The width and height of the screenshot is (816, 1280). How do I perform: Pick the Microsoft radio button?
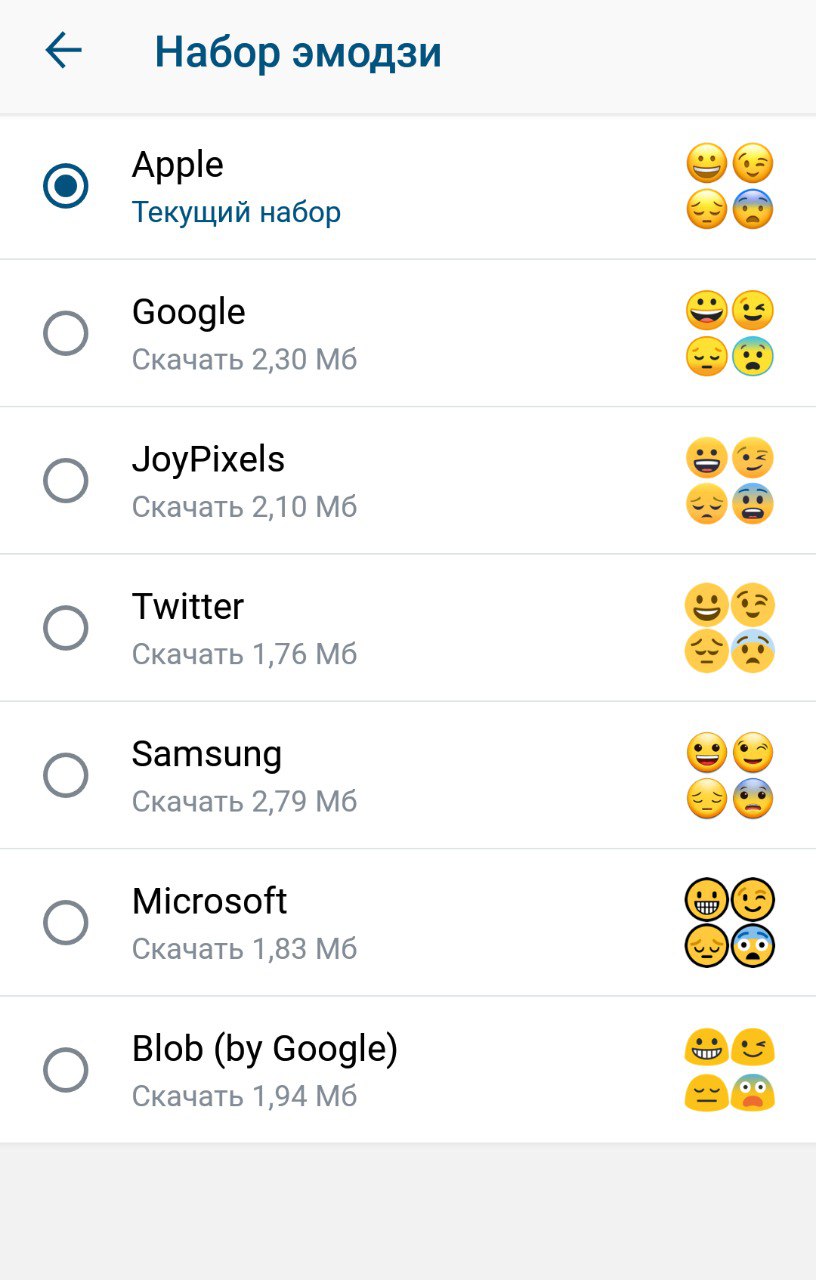(x=66, y=922)
